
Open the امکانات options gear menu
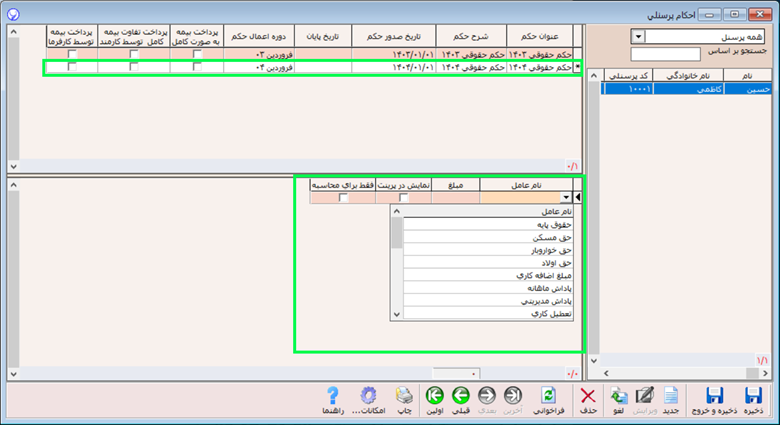[x=369, y=398]
